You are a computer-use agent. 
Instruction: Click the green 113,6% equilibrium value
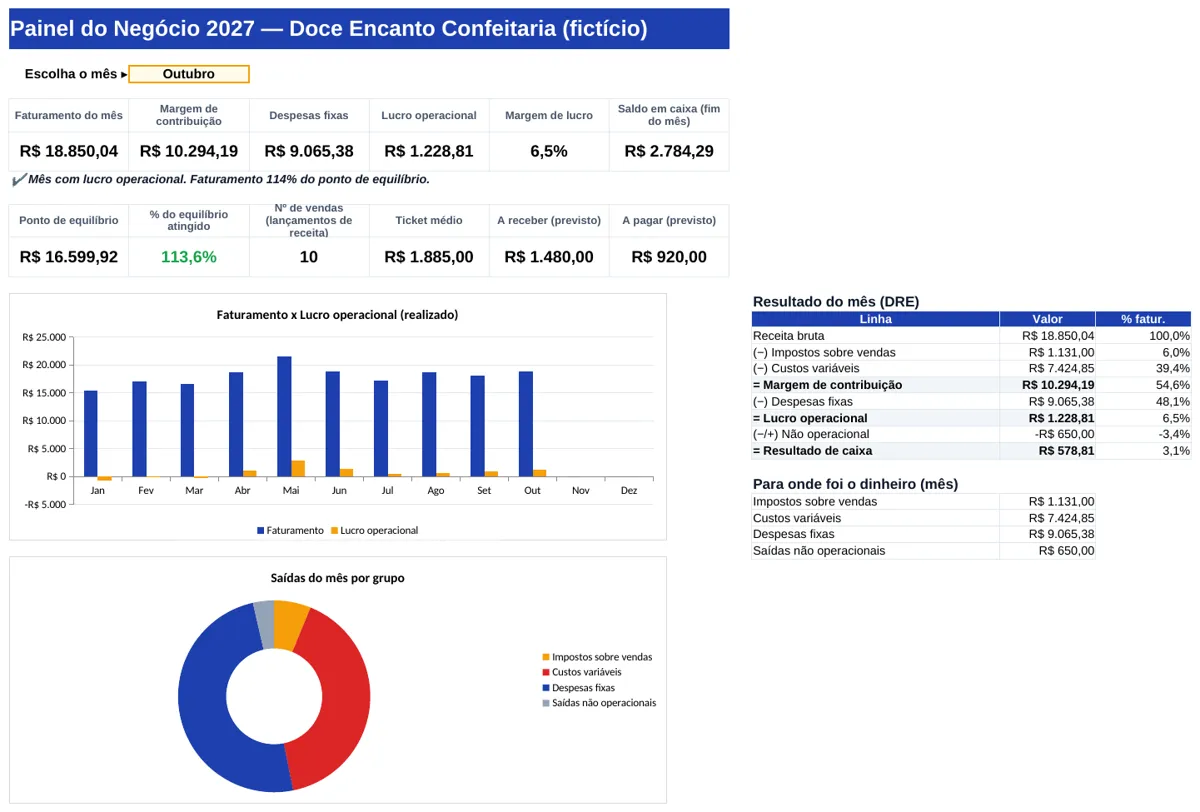pyautogui.click(x=189, y=257)
